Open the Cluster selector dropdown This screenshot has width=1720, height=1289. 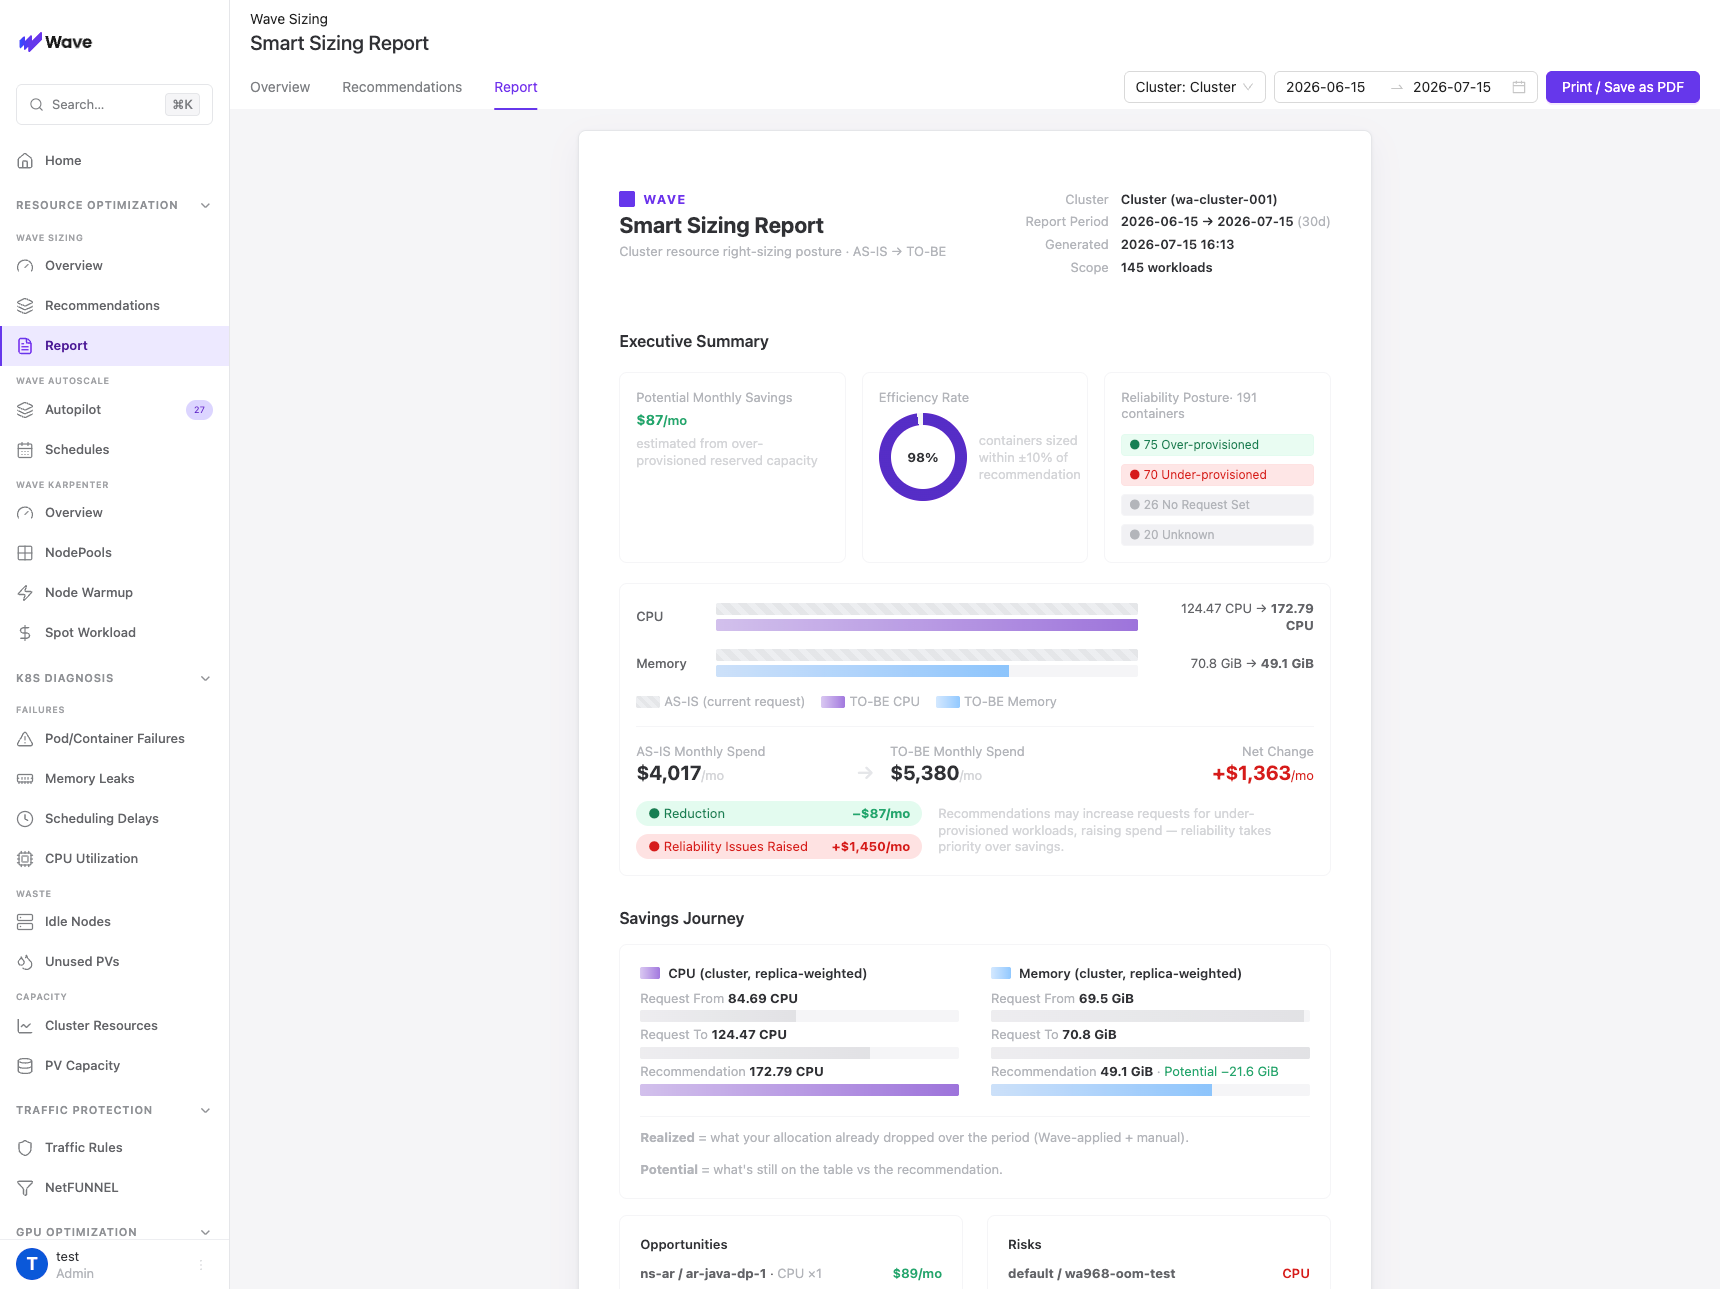pyautogui.click(x=1194, y=87)
